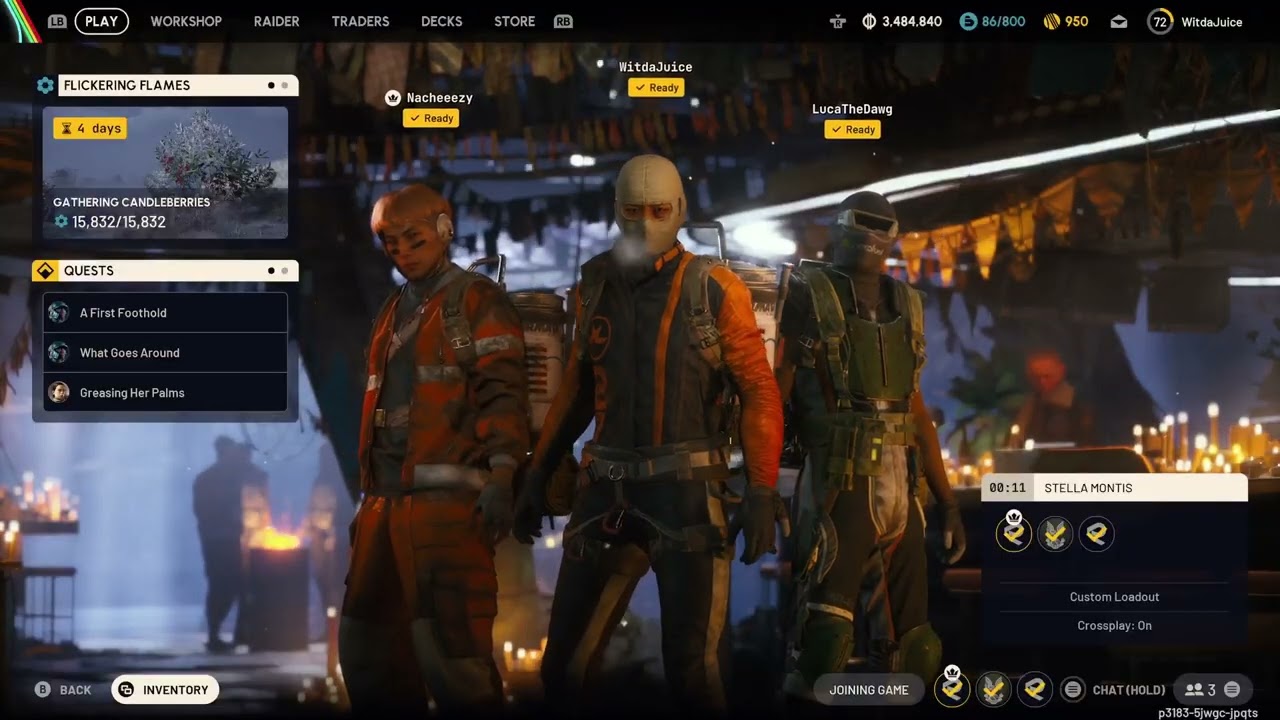Click Nacheeezy's Ready status badge
The image size is (1280, 720).
(431, 118)
